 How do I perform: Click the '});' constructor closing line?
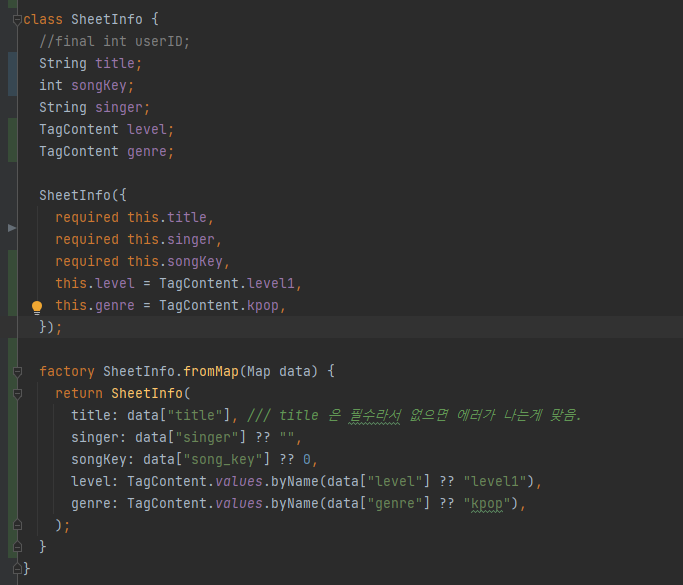tap(51, 327)
